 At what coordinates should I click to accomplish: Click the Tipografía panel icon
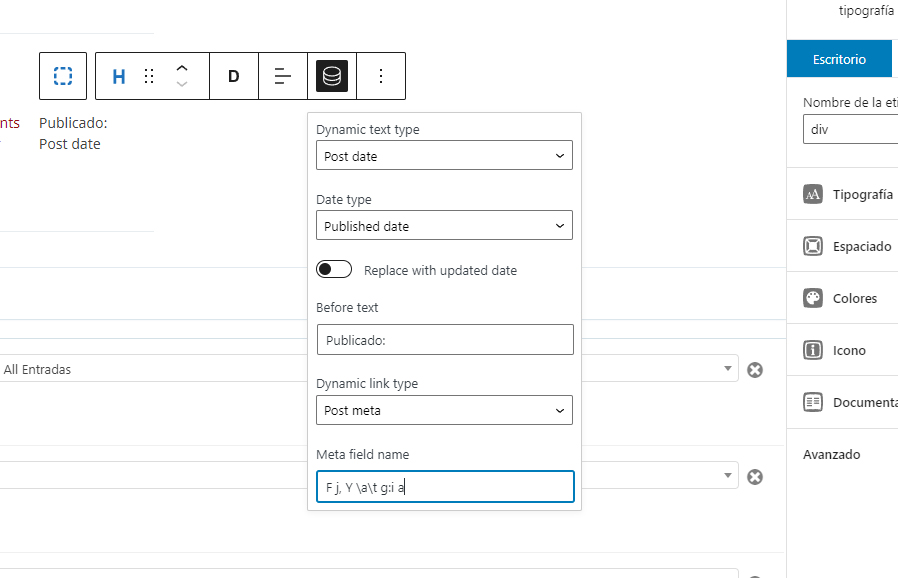(813, 194)
